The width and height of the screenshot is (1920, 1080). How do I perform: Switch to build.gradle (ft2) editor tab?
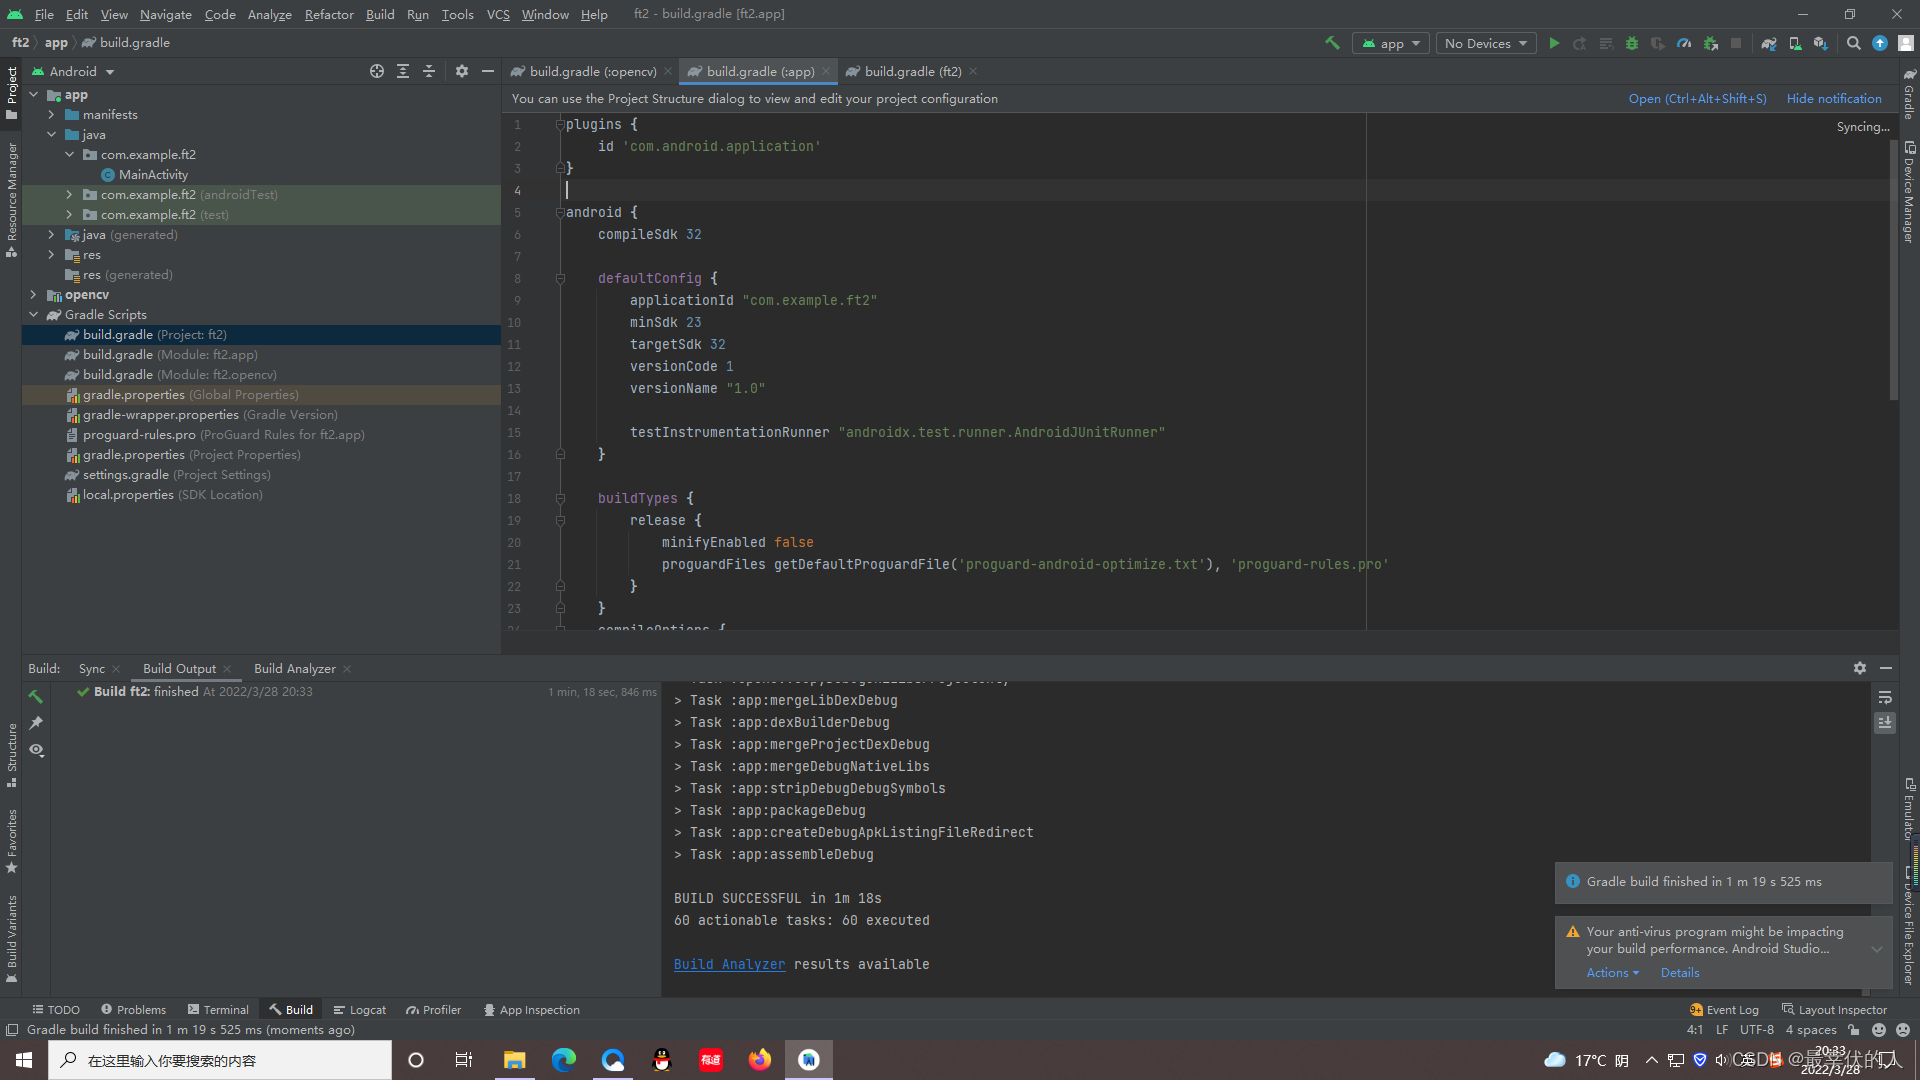[912, 71]
